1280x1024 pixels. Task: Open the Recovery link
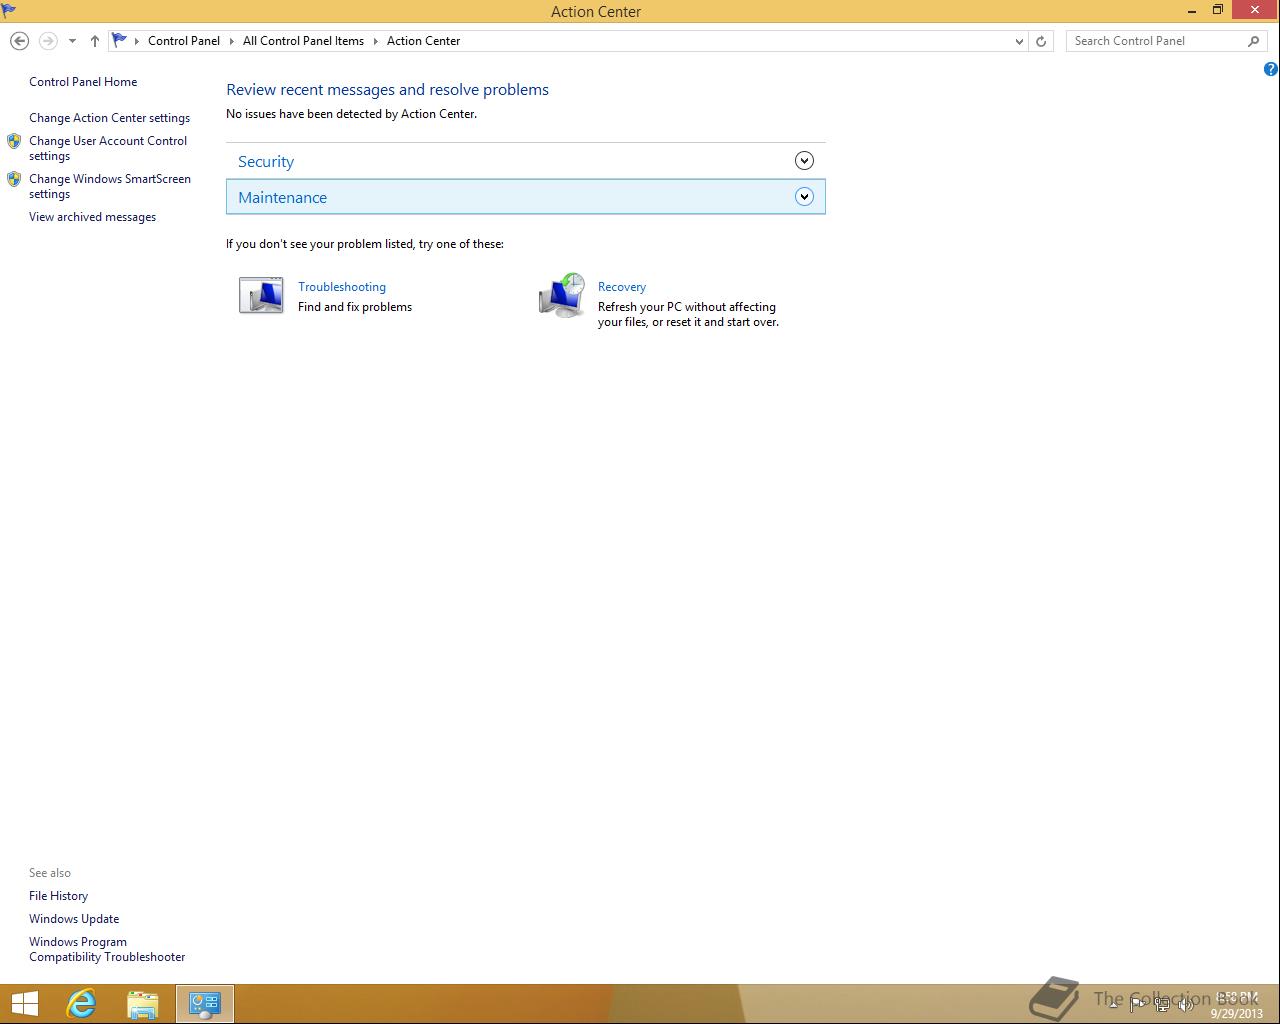pyautogui.click(x=622, y=287)
